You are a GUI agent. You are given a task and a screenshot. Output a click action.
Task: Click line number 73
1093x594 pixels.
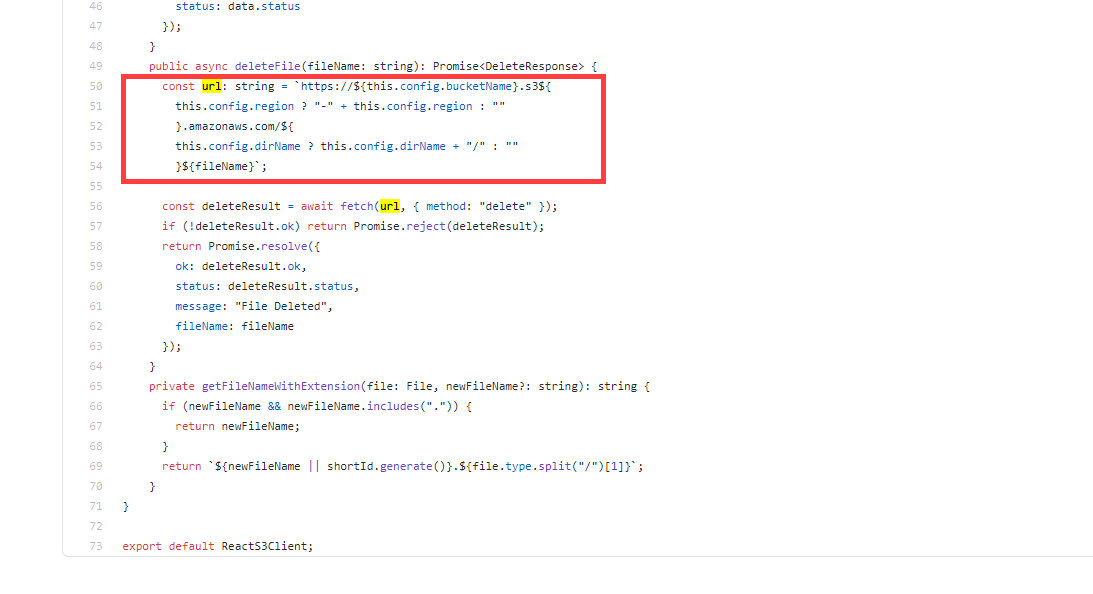[x=95, y=546]
